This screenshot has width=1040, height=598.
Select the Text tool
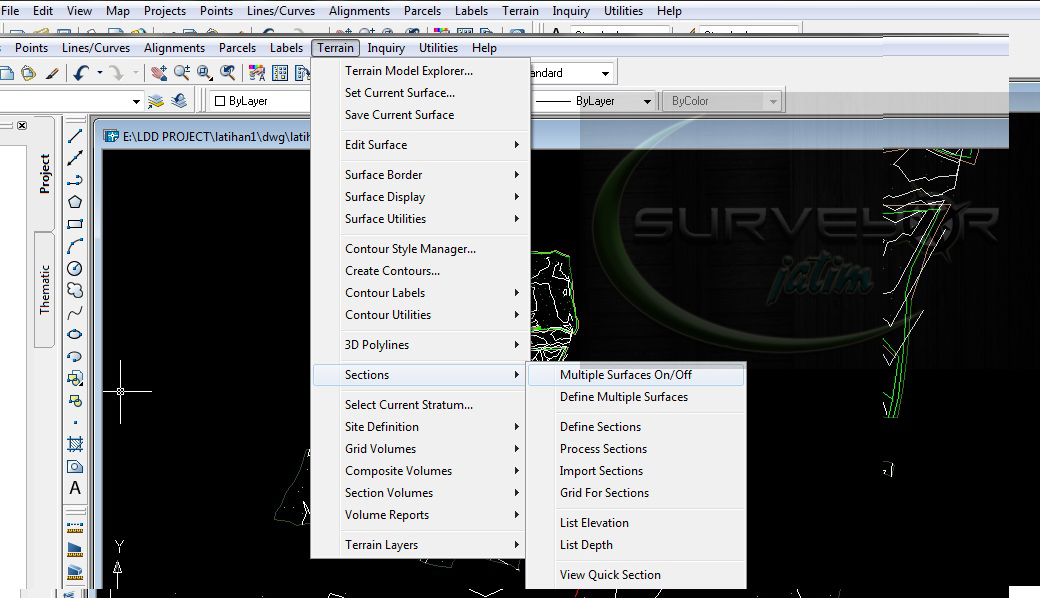[x=72, y=487]
